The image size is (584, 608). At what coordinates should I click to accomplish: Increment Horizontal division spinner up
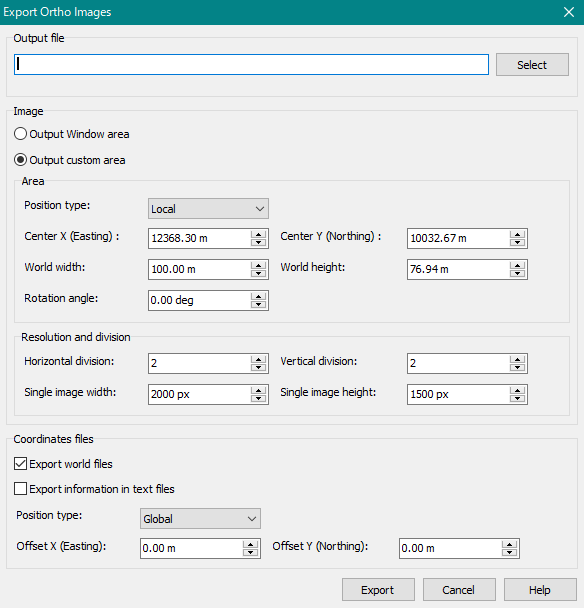point(258,359)
